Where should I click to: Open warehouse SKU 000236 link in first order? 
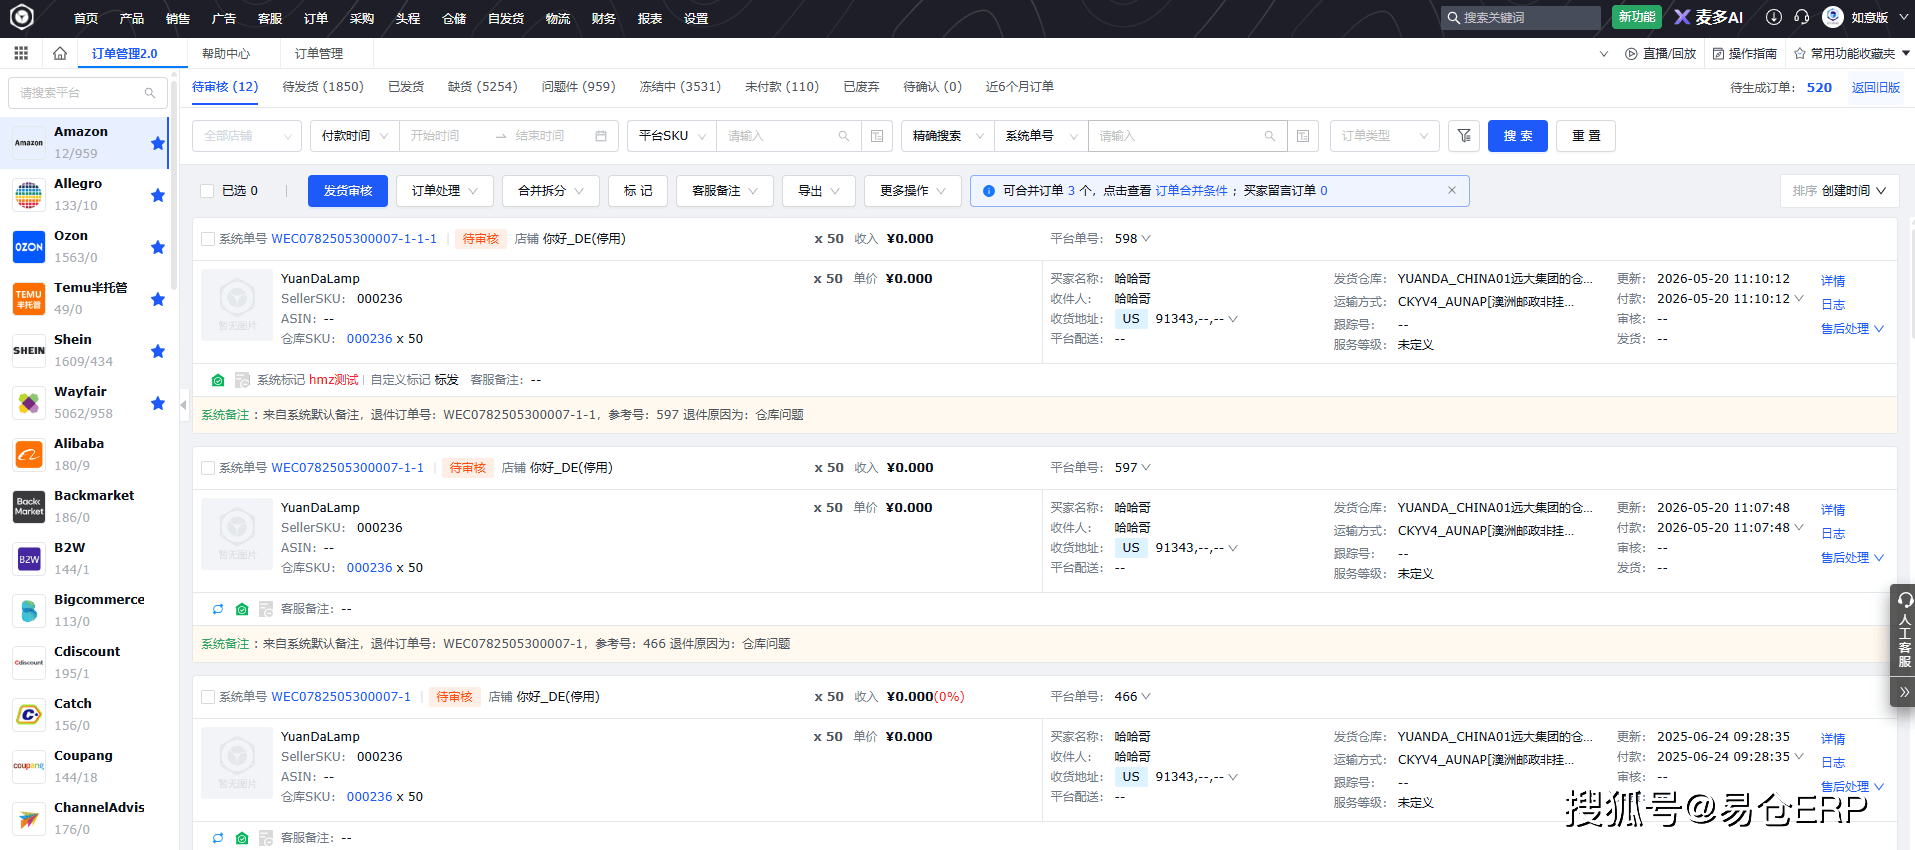[369, 339]
